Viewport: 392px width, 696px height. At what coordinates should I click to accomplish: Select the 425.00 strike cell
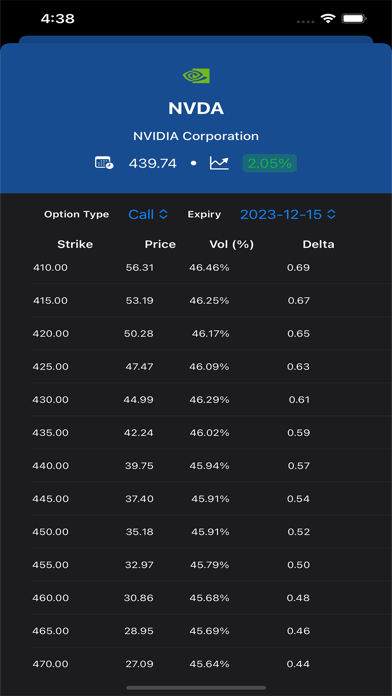click(x=51, y=367)
